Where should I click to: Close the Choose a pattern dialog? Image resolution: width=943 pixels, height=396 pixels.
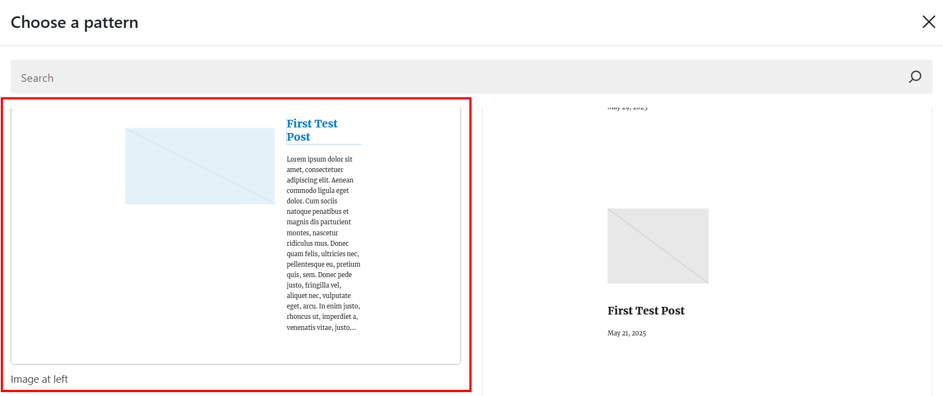(929, 22)
